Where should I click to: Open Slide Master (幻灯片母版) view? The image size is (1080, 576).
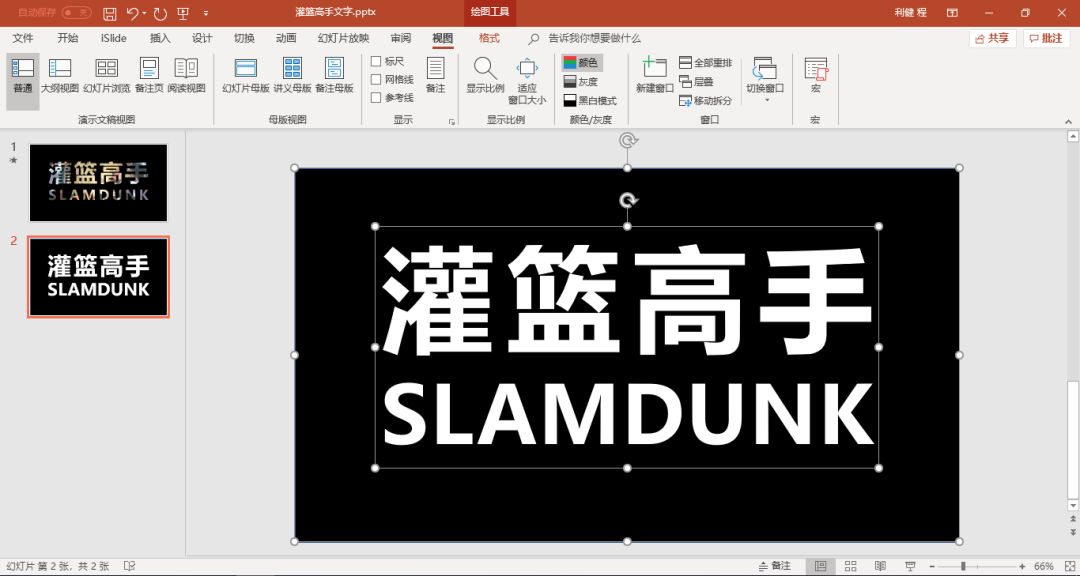click(x=246, y=69)
